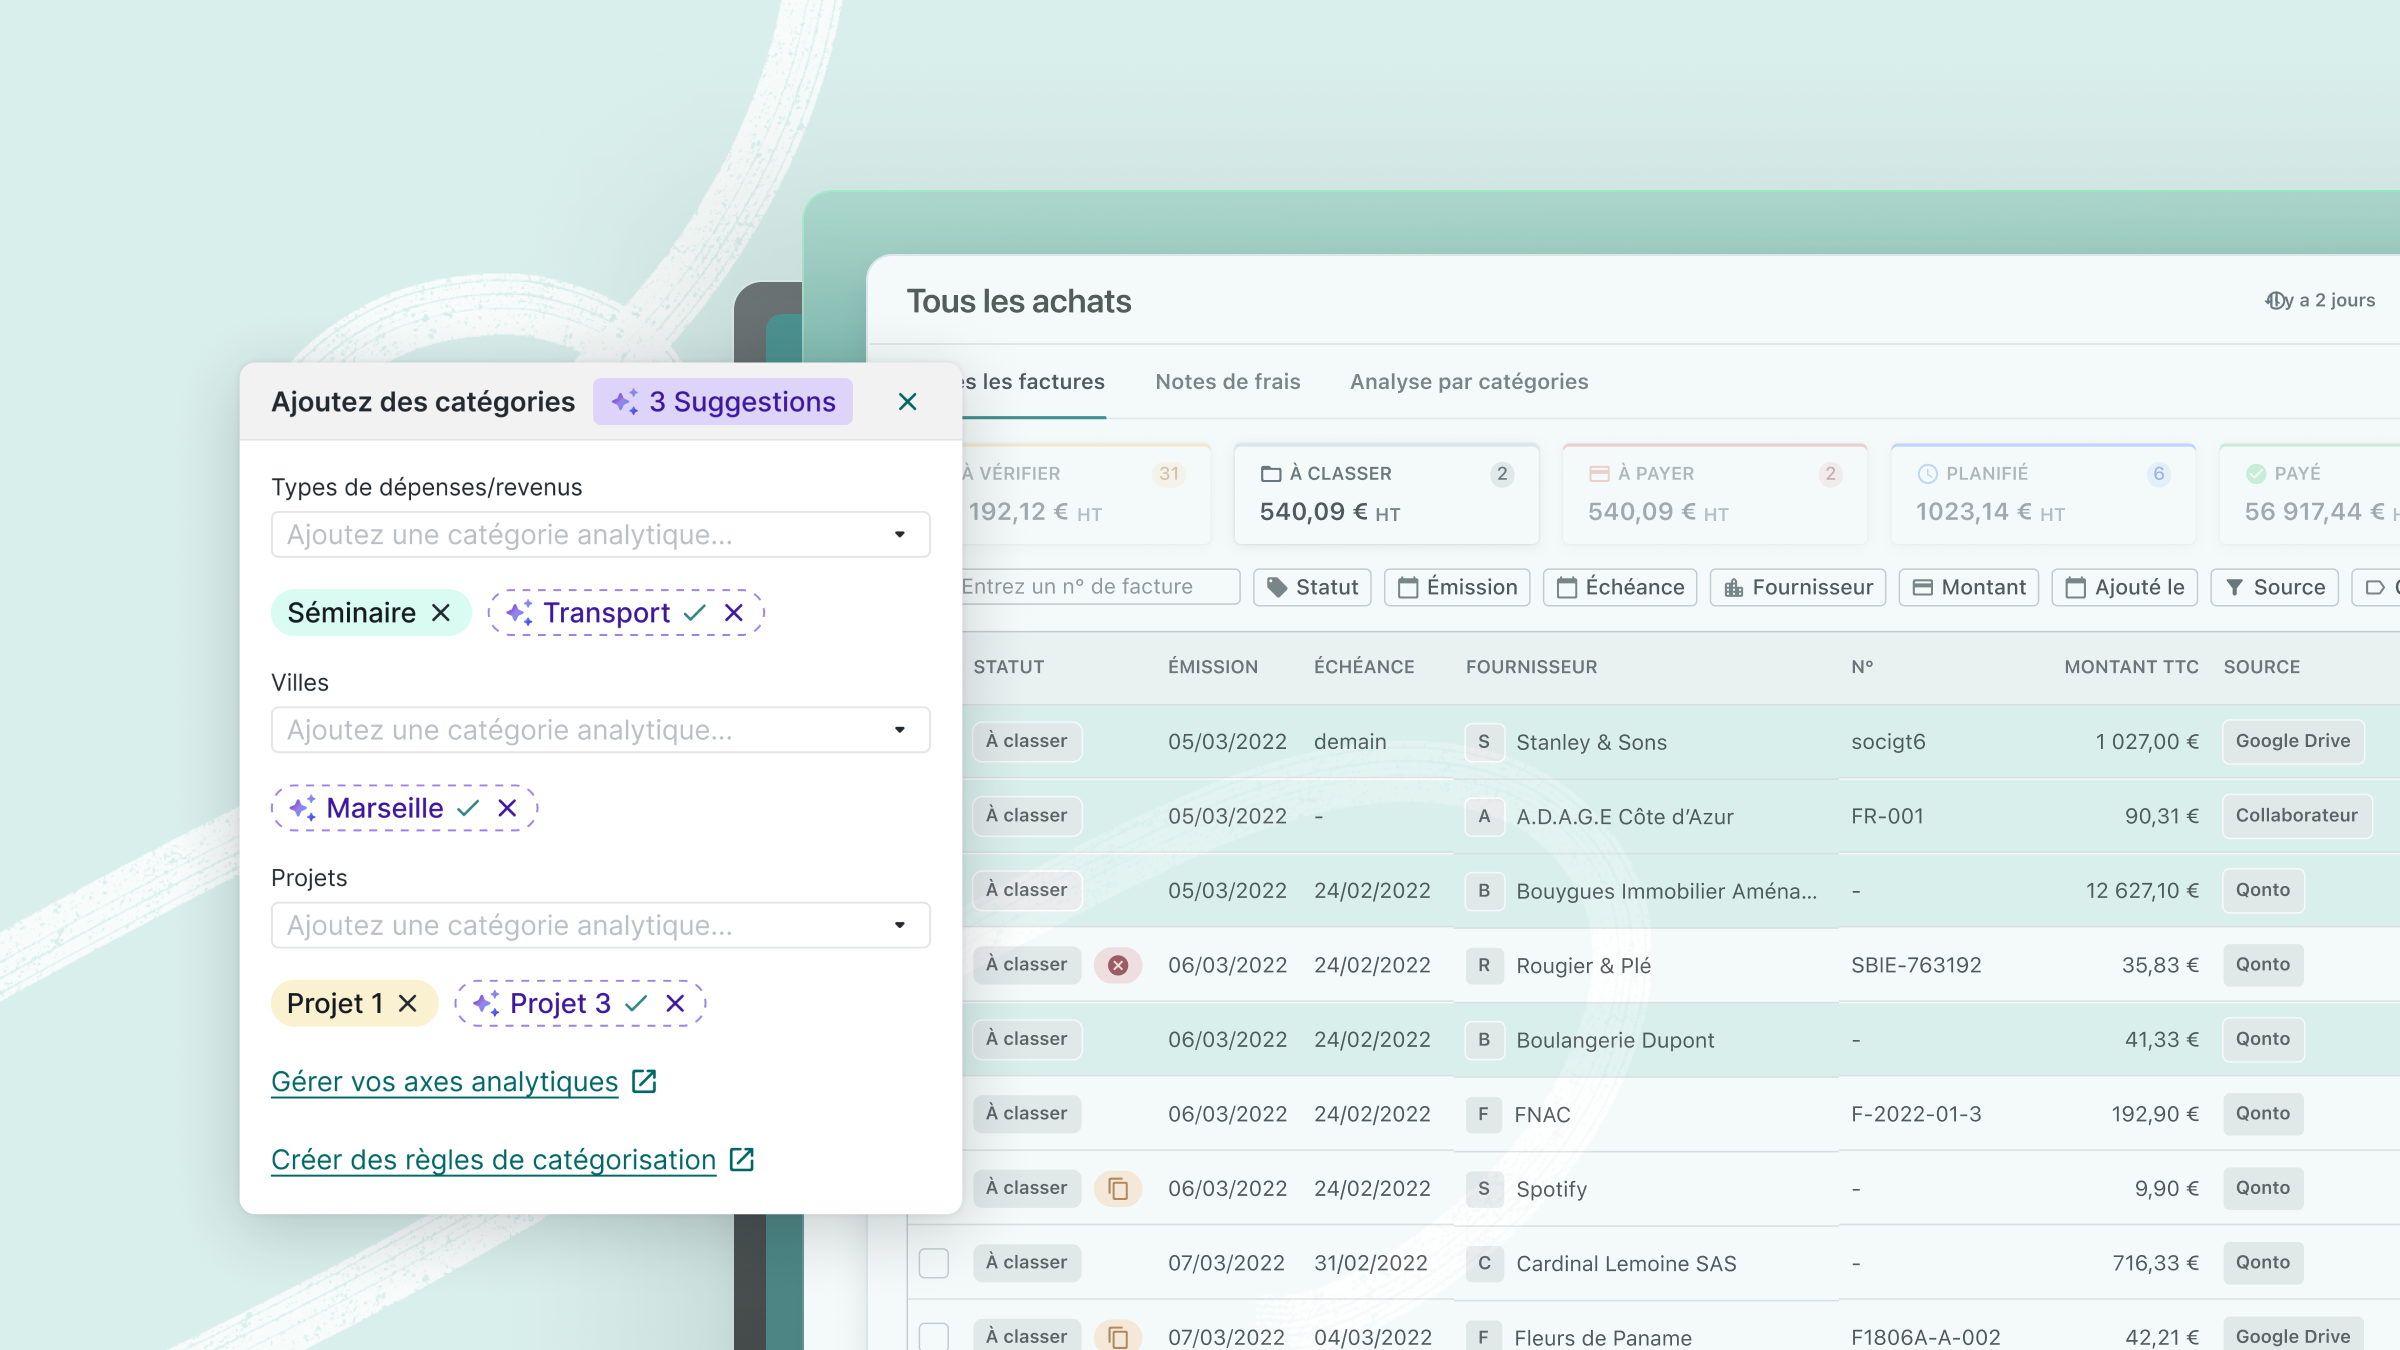Dismiss the Transport suggestion
This screenshot has width=2400, height=1350.
coord(734,613)
